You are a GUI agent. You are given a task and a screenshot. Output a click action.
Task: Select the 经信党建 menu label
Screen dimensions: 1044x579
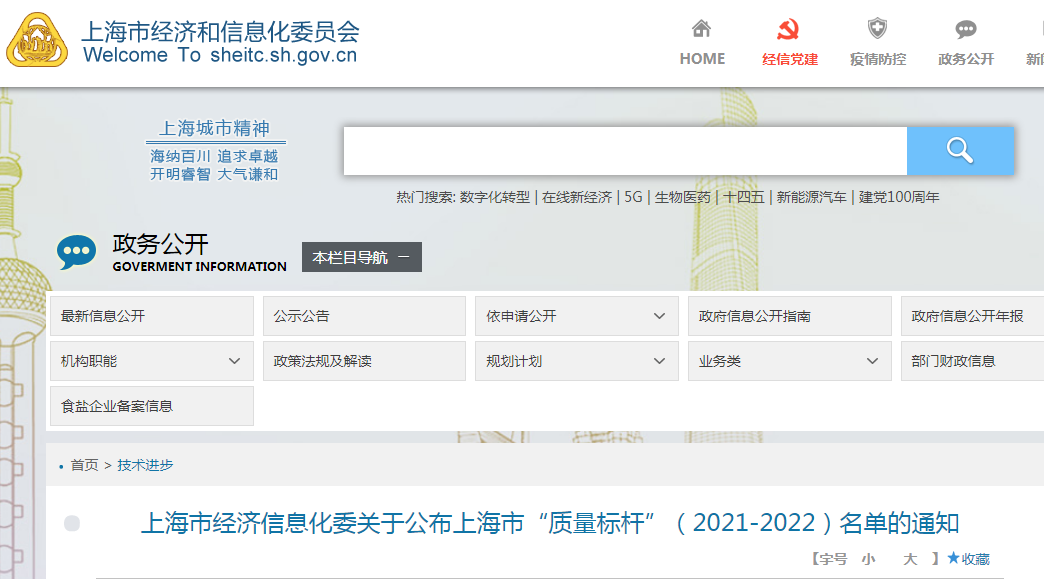(790, 59)
